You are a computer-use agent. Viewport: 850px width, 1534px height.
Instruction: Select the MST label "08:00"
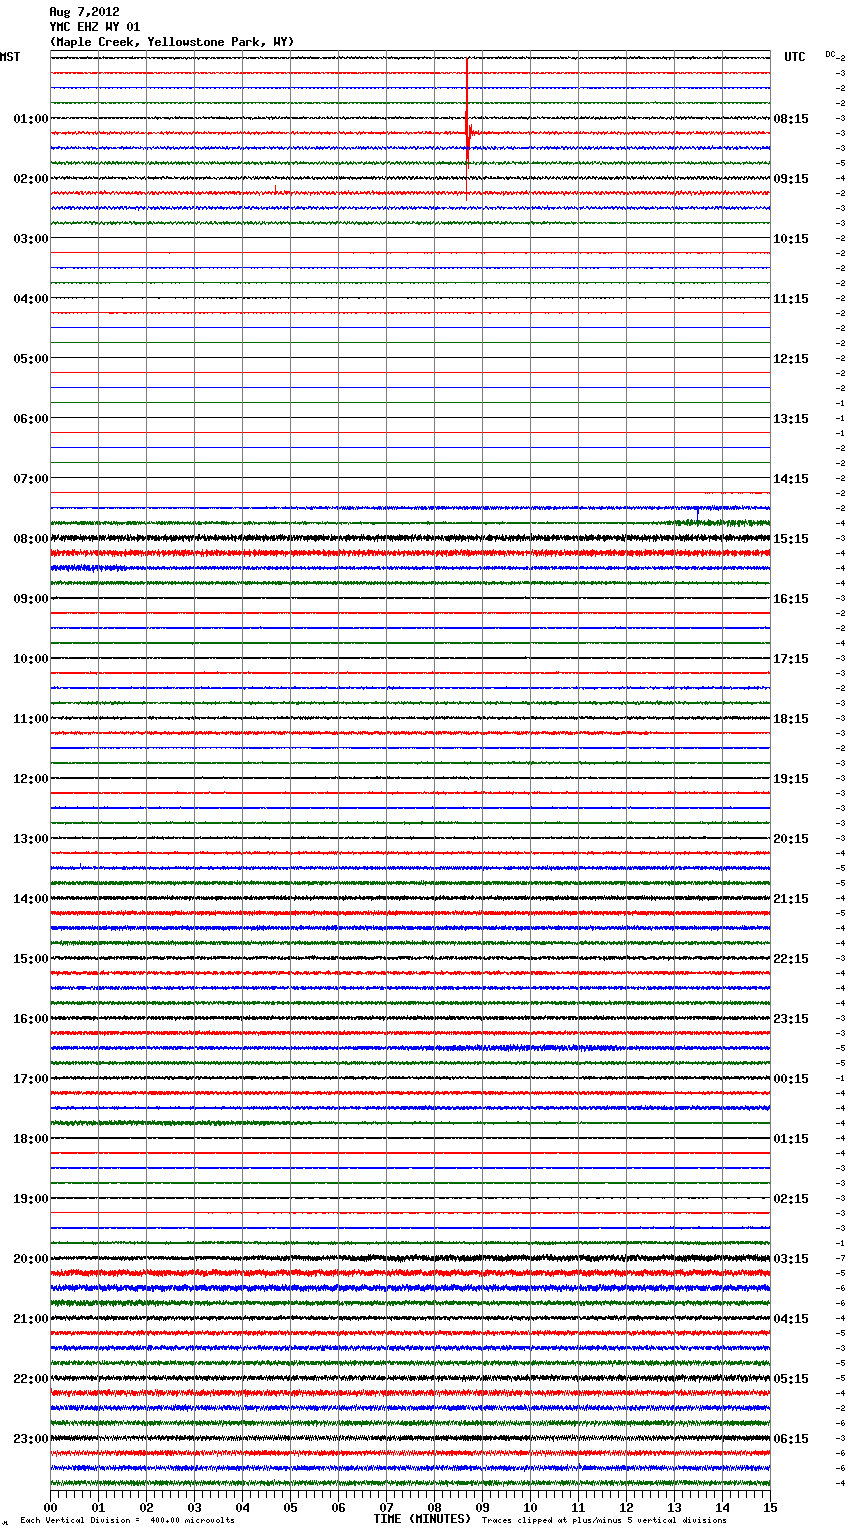pos(31,539)
